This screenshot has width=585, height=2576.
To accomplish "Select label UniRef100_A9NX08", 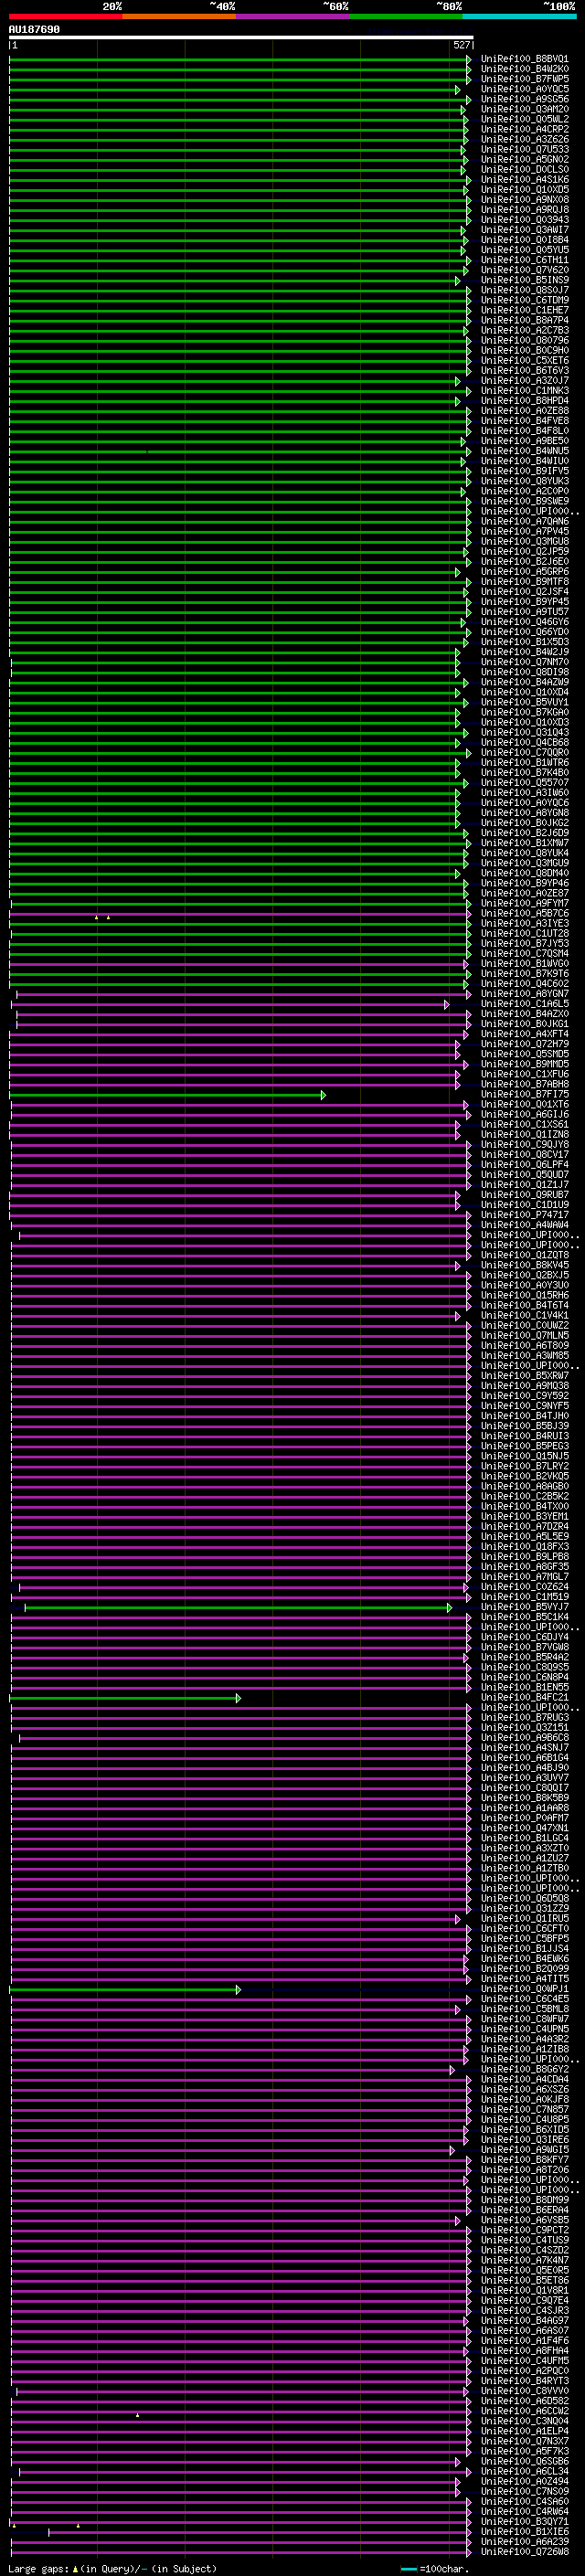I will click(x=524, y=200).
